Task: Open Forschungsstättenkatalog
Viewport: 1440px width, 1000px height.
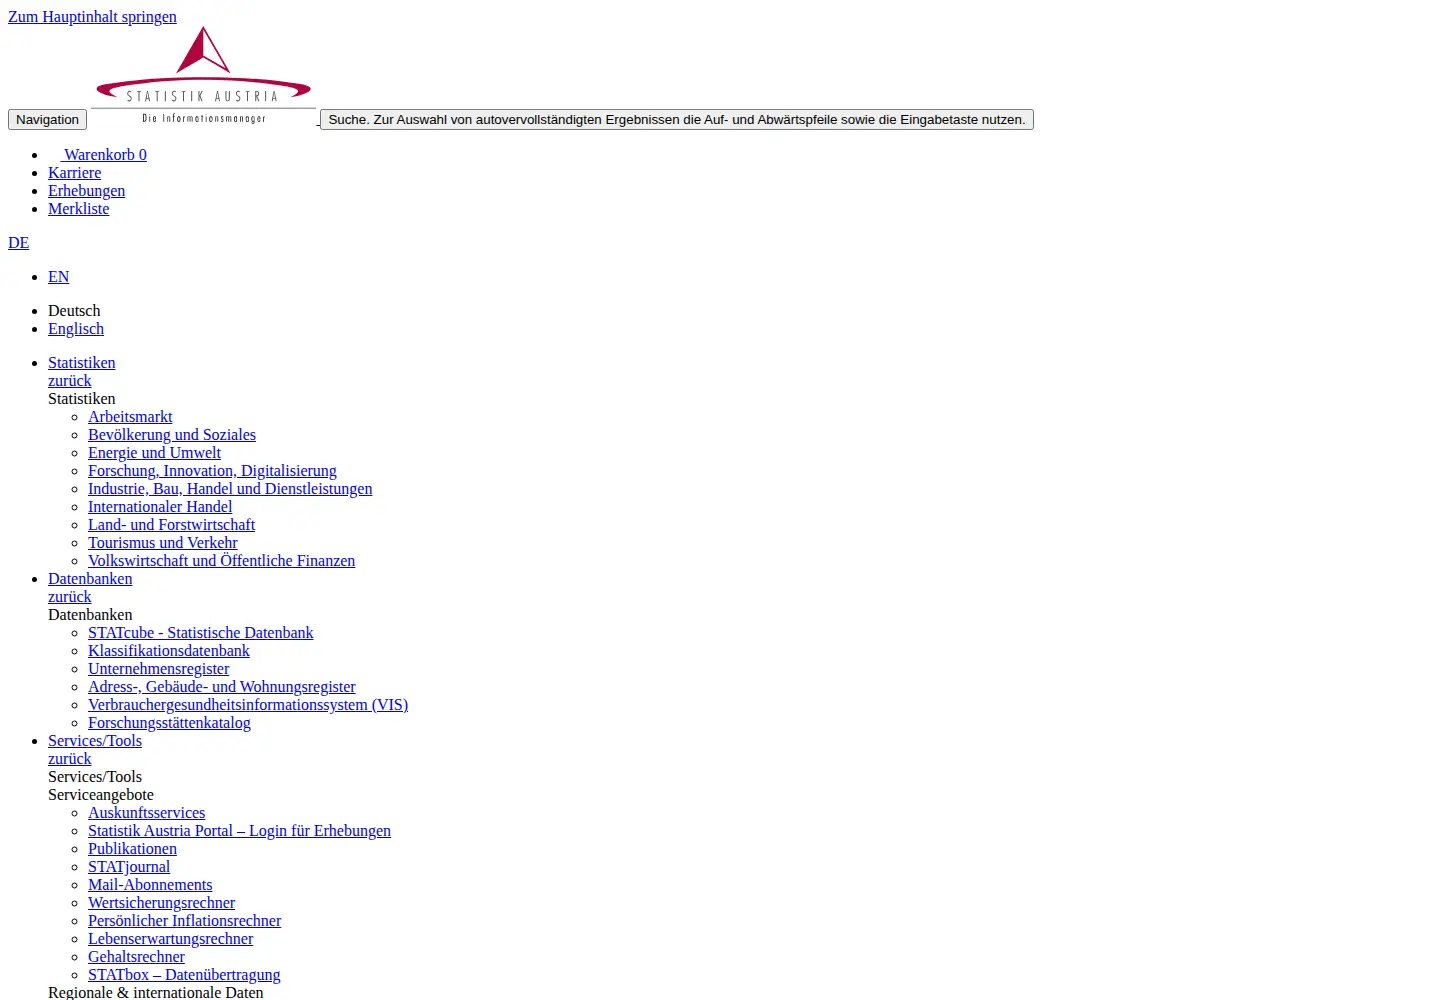Action: (169, 723)
